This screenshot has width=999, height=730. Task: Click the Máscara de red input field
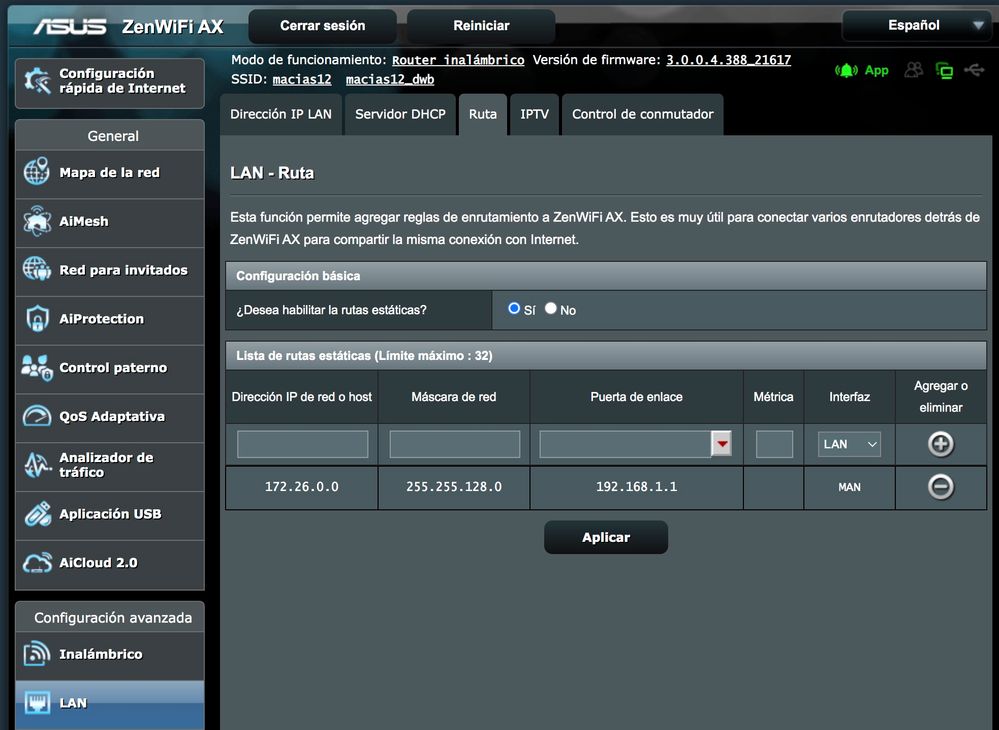(x=454, y=444)
